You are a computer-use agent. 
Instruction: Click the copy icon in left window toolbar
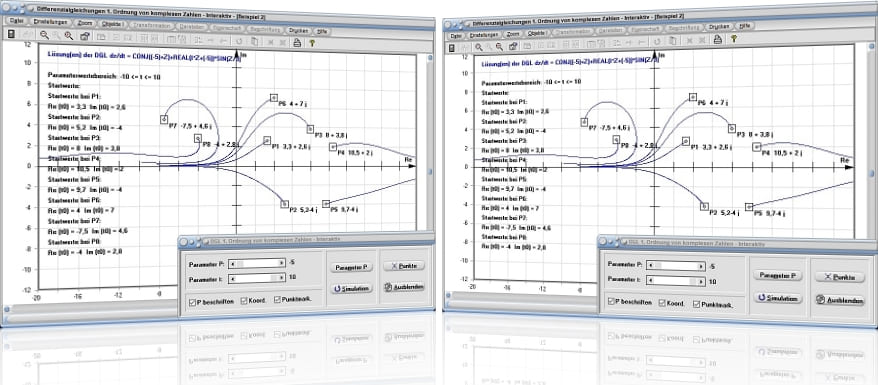click(255, 41)
